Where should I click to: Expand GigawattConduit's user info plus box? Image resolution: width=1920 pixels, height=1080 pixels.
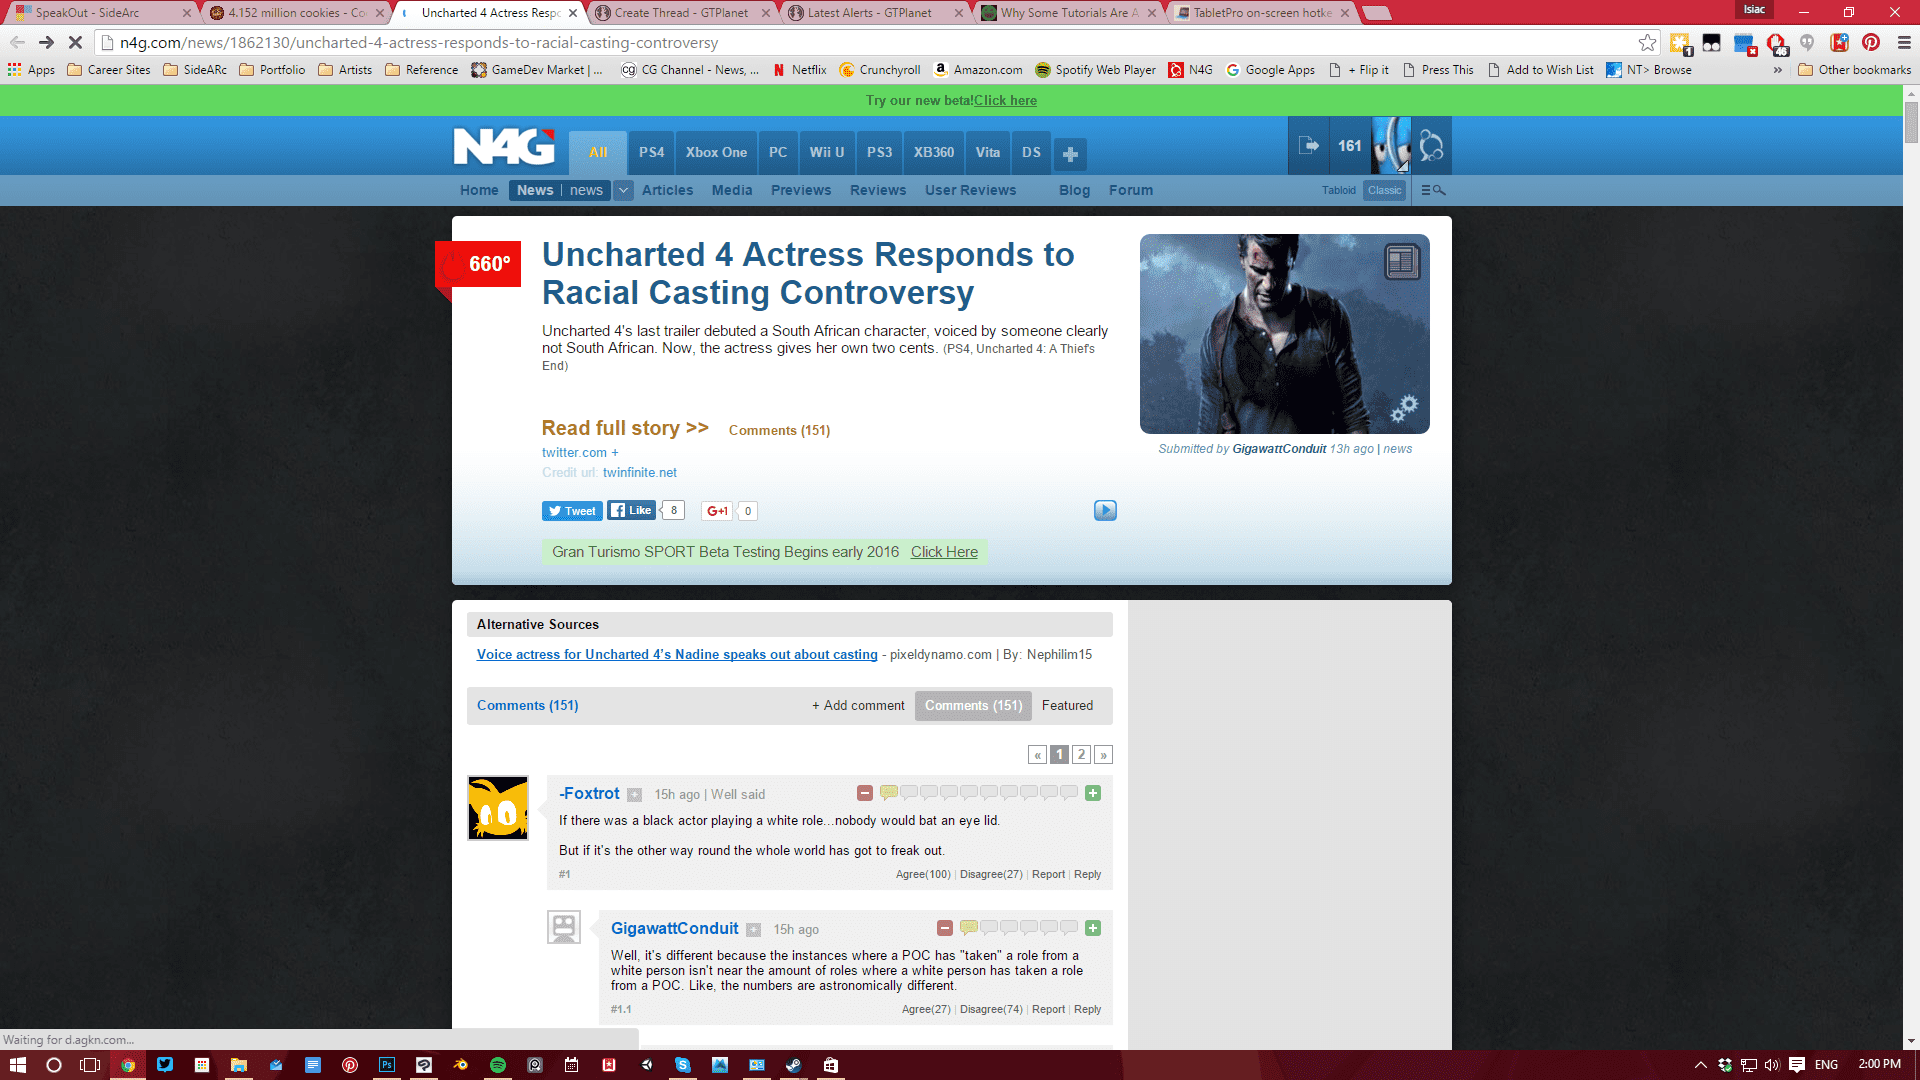pos(754,930)
